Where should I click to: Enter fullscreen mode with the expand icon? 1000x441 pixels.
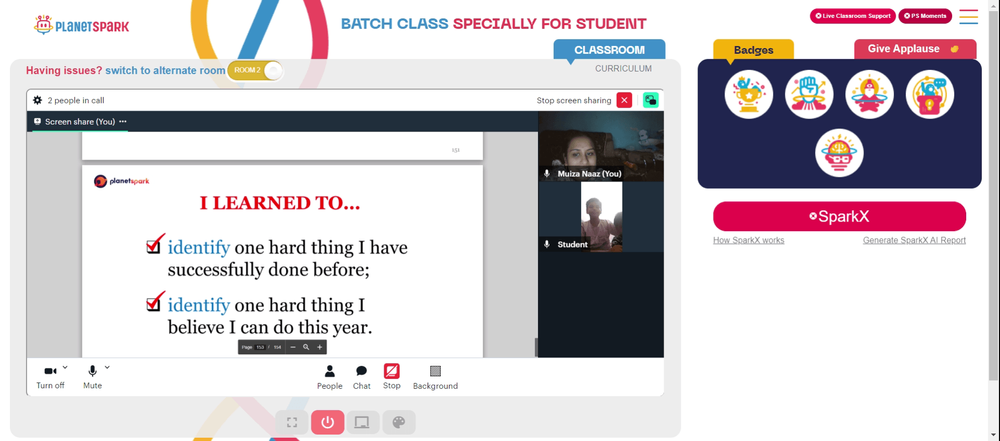(x=292, y=422)
